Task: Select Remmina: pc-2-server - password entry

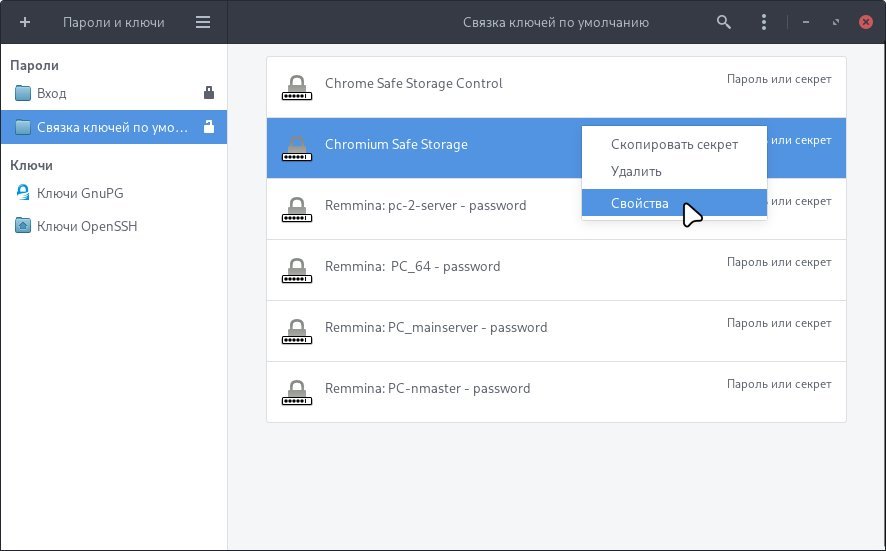Action: tap(425, 206)
